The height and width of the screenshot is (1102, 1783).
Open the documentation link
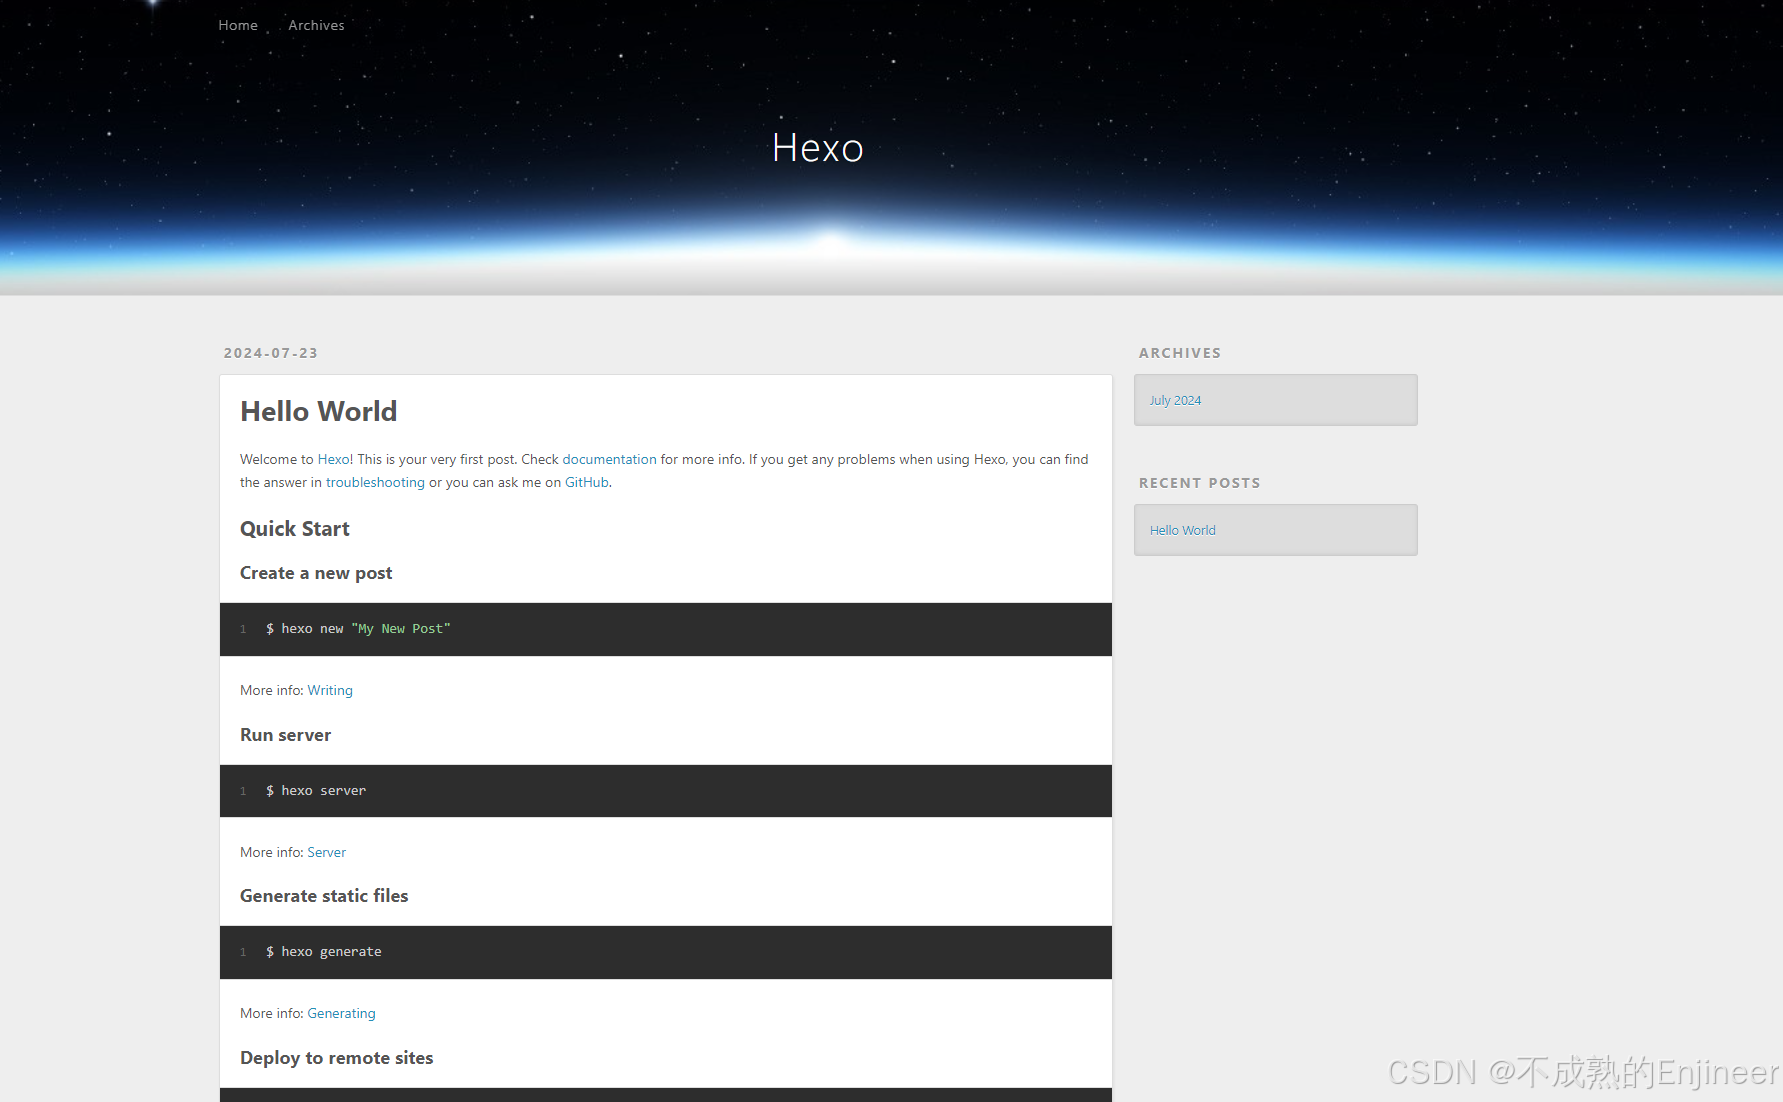click(609, 459)
